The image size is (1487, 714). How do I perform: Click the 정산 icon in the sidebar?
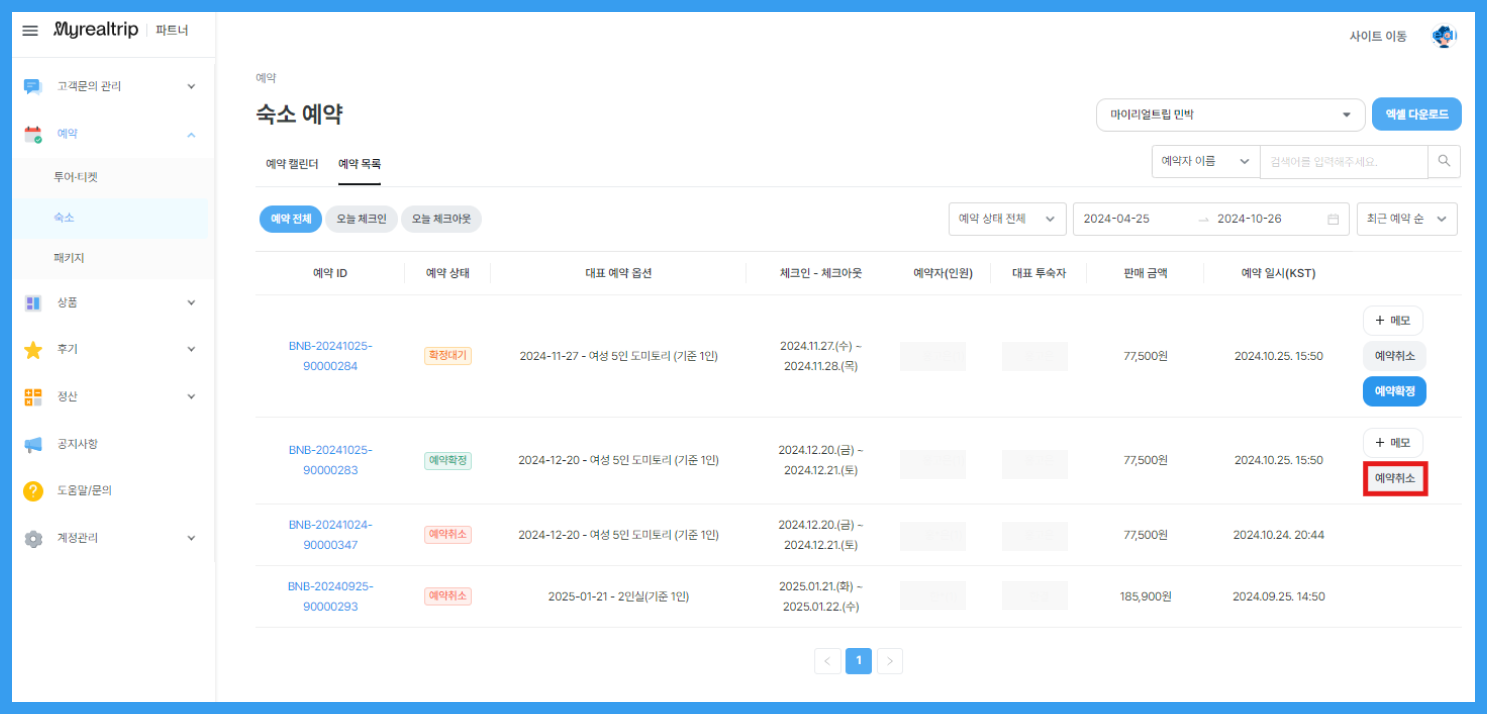(31, 396)
